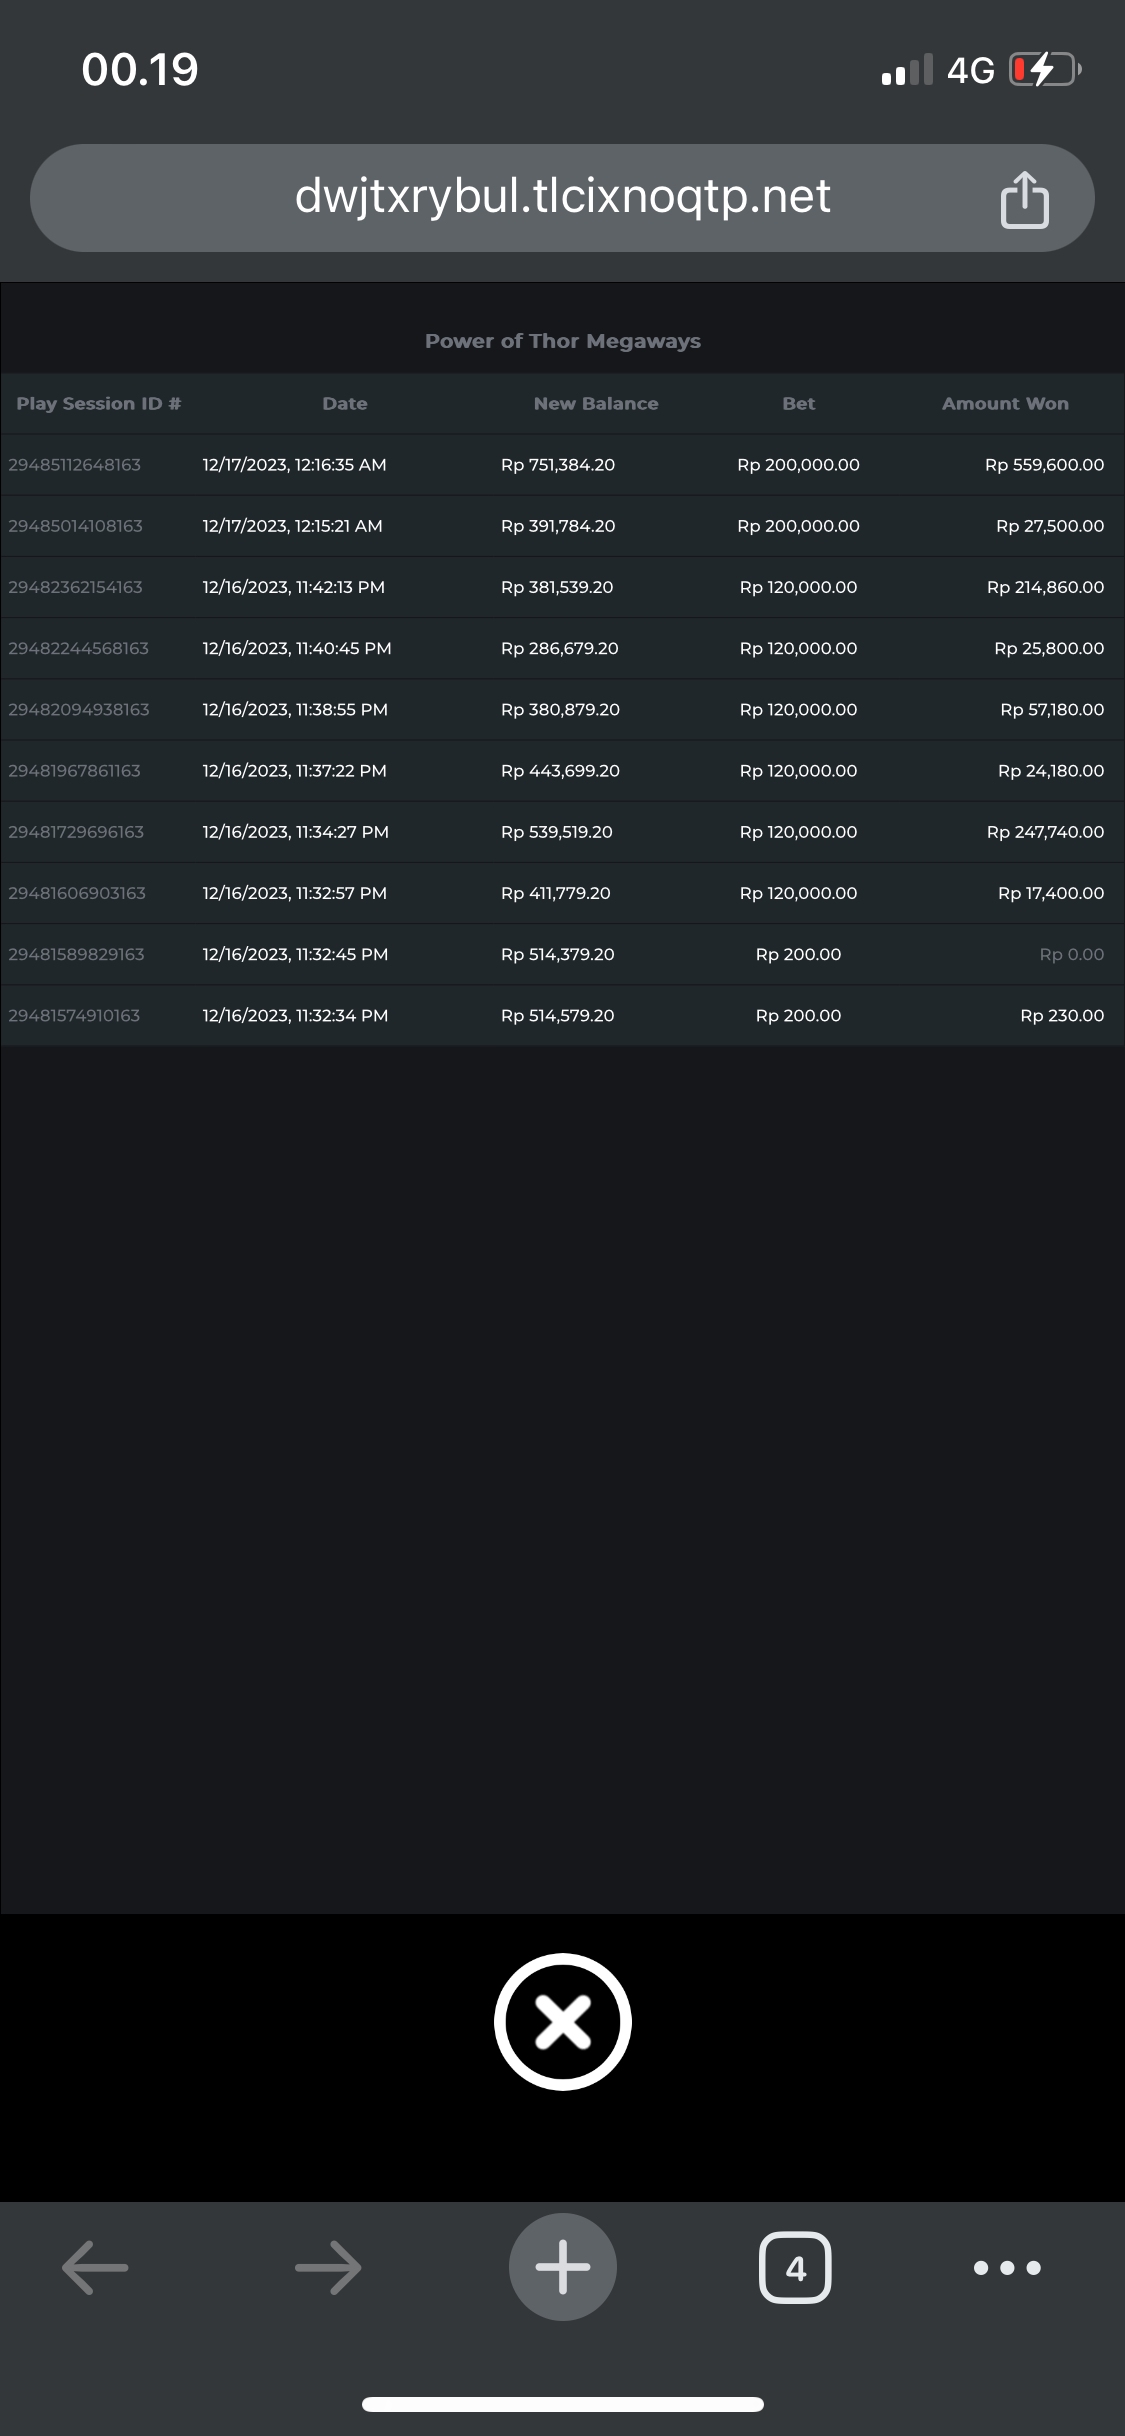Click the Amount Won column header
The image size is (1125, 2436).
point(1005,404)
